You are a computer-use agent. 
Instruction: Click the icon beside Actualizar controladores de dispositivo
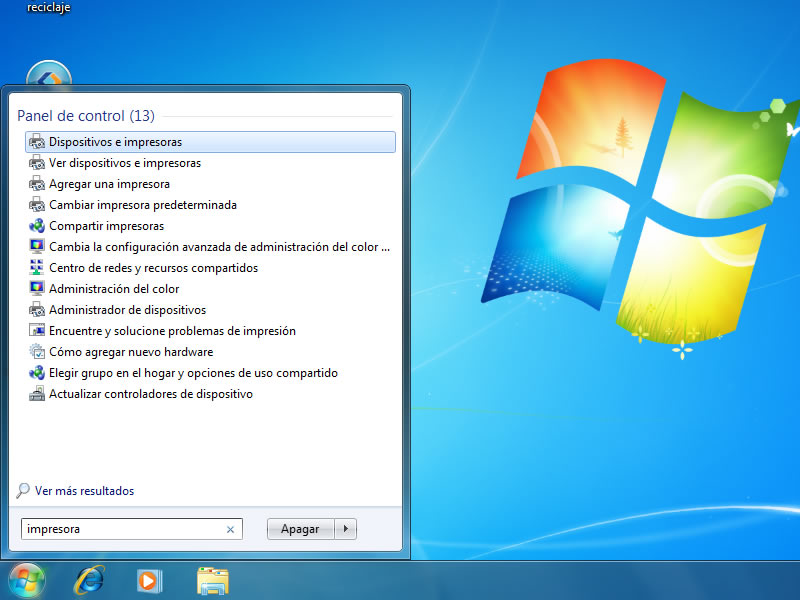pos(37,393)
